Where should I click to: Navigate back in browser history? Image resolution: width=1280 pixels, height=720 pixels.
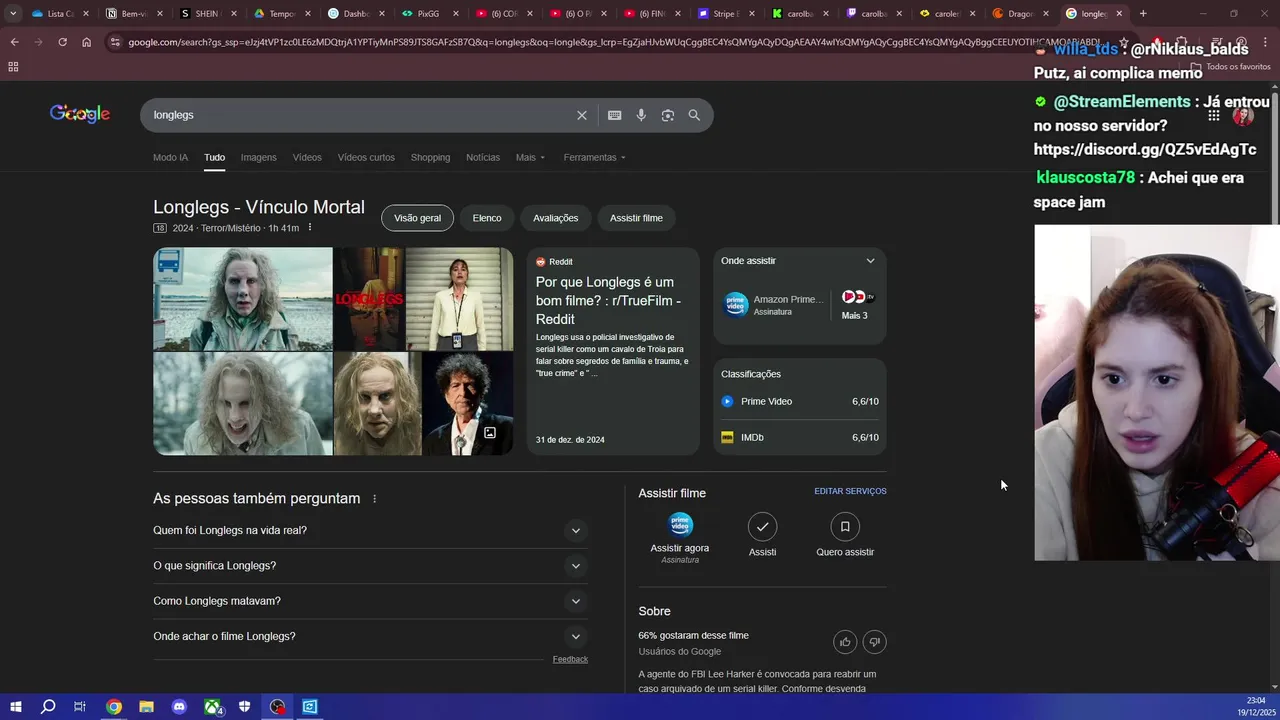click(x=14, y=42)
